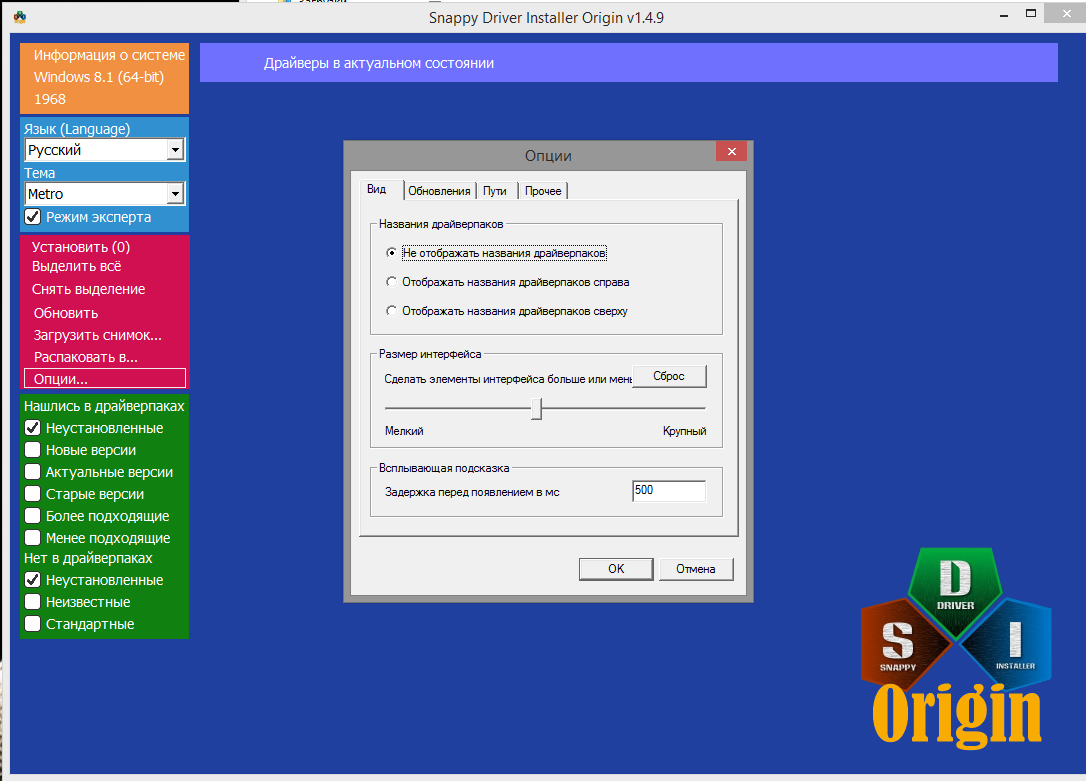The height and width of the screenshot is (781, 1086).
Task: Select 'Отображать названия драйверпаков справа' option
Action: click(391, 282)
